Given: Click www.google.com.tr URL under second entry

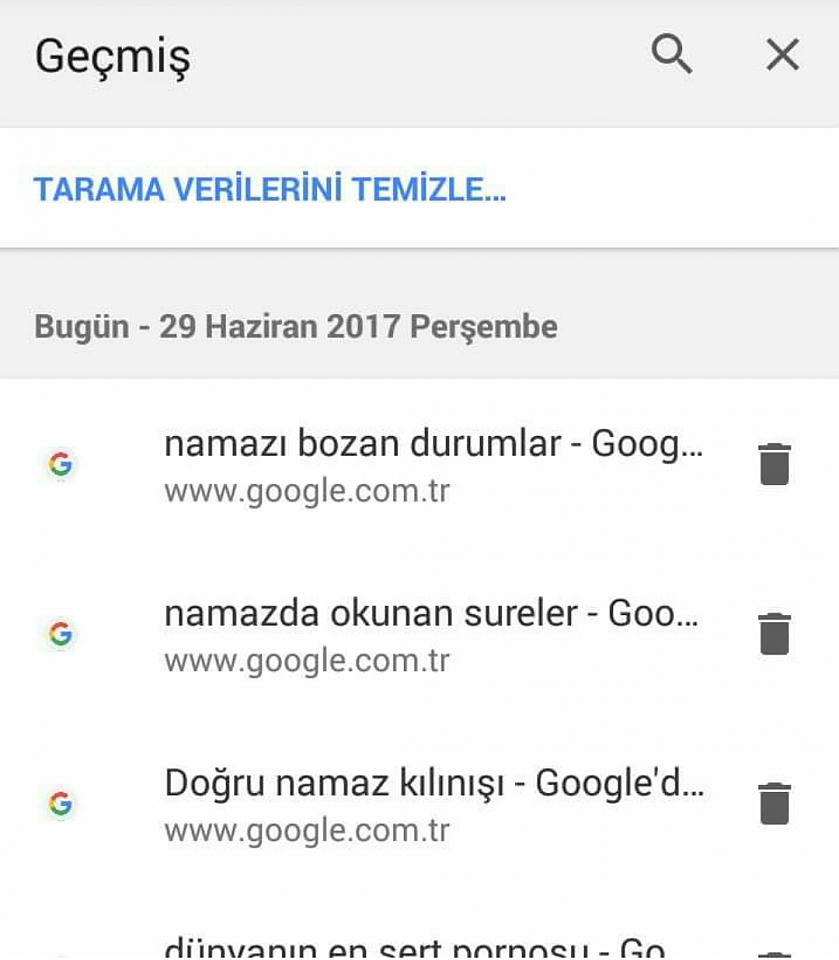Looking at the screenshot, I should (307, 661).
